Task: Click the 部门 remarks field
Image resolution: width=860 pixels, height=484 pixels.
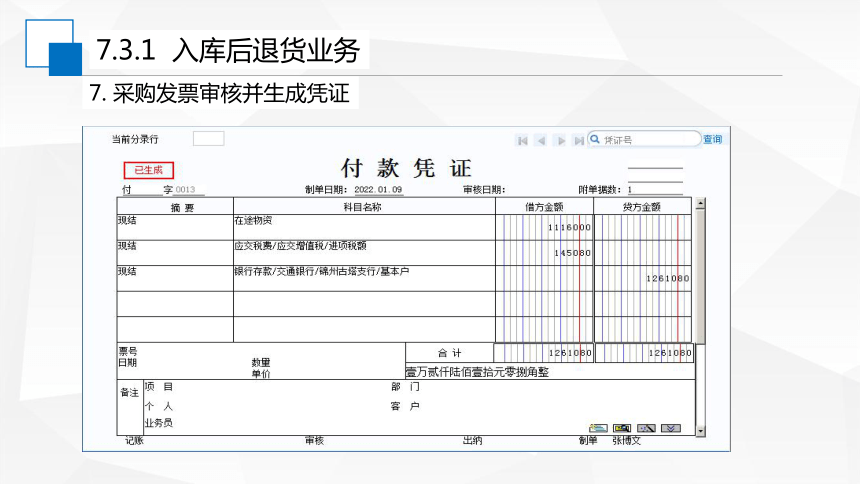Action: 405,386
